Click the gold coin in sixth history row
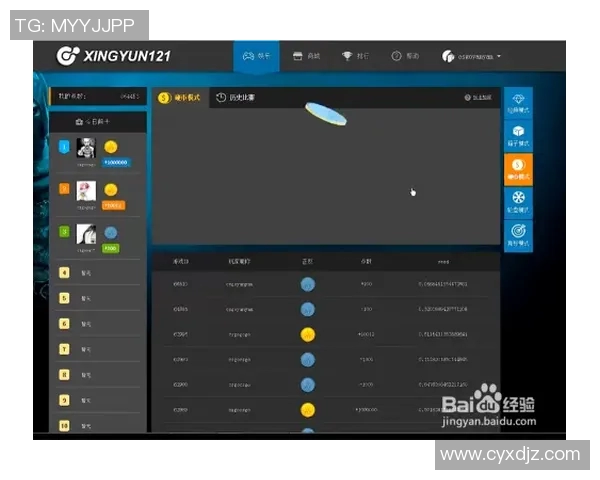Screen dimensions: 600x480 308,410
